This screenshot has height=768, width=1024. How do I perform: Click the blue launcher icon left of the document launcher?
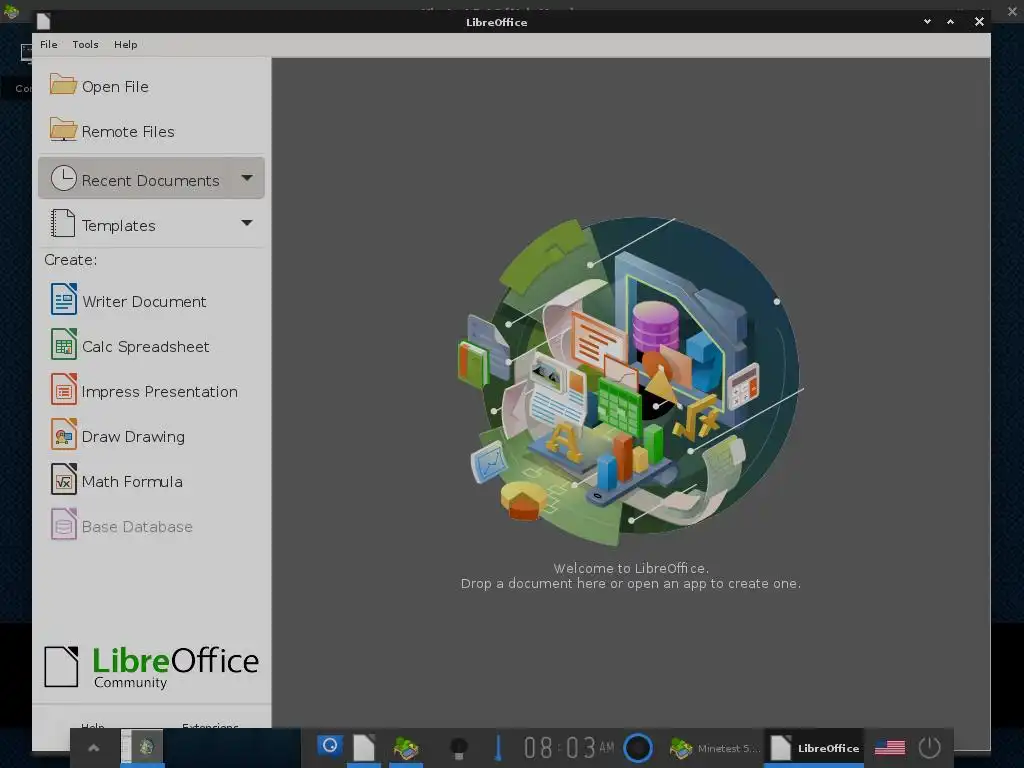coord(330,746)
